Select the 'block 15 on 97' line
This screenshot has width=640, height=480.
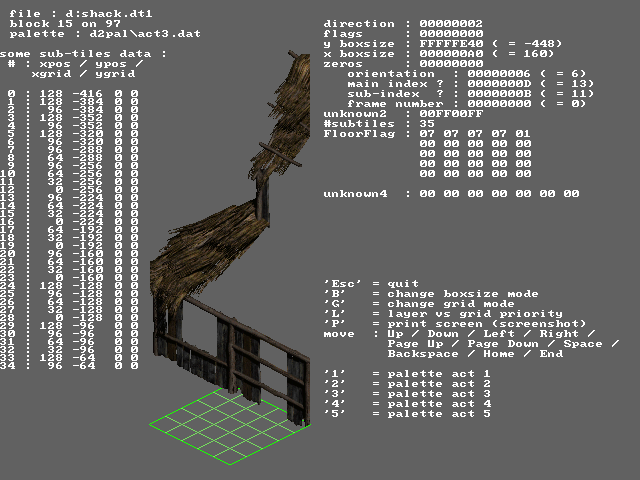click(65, 24)
